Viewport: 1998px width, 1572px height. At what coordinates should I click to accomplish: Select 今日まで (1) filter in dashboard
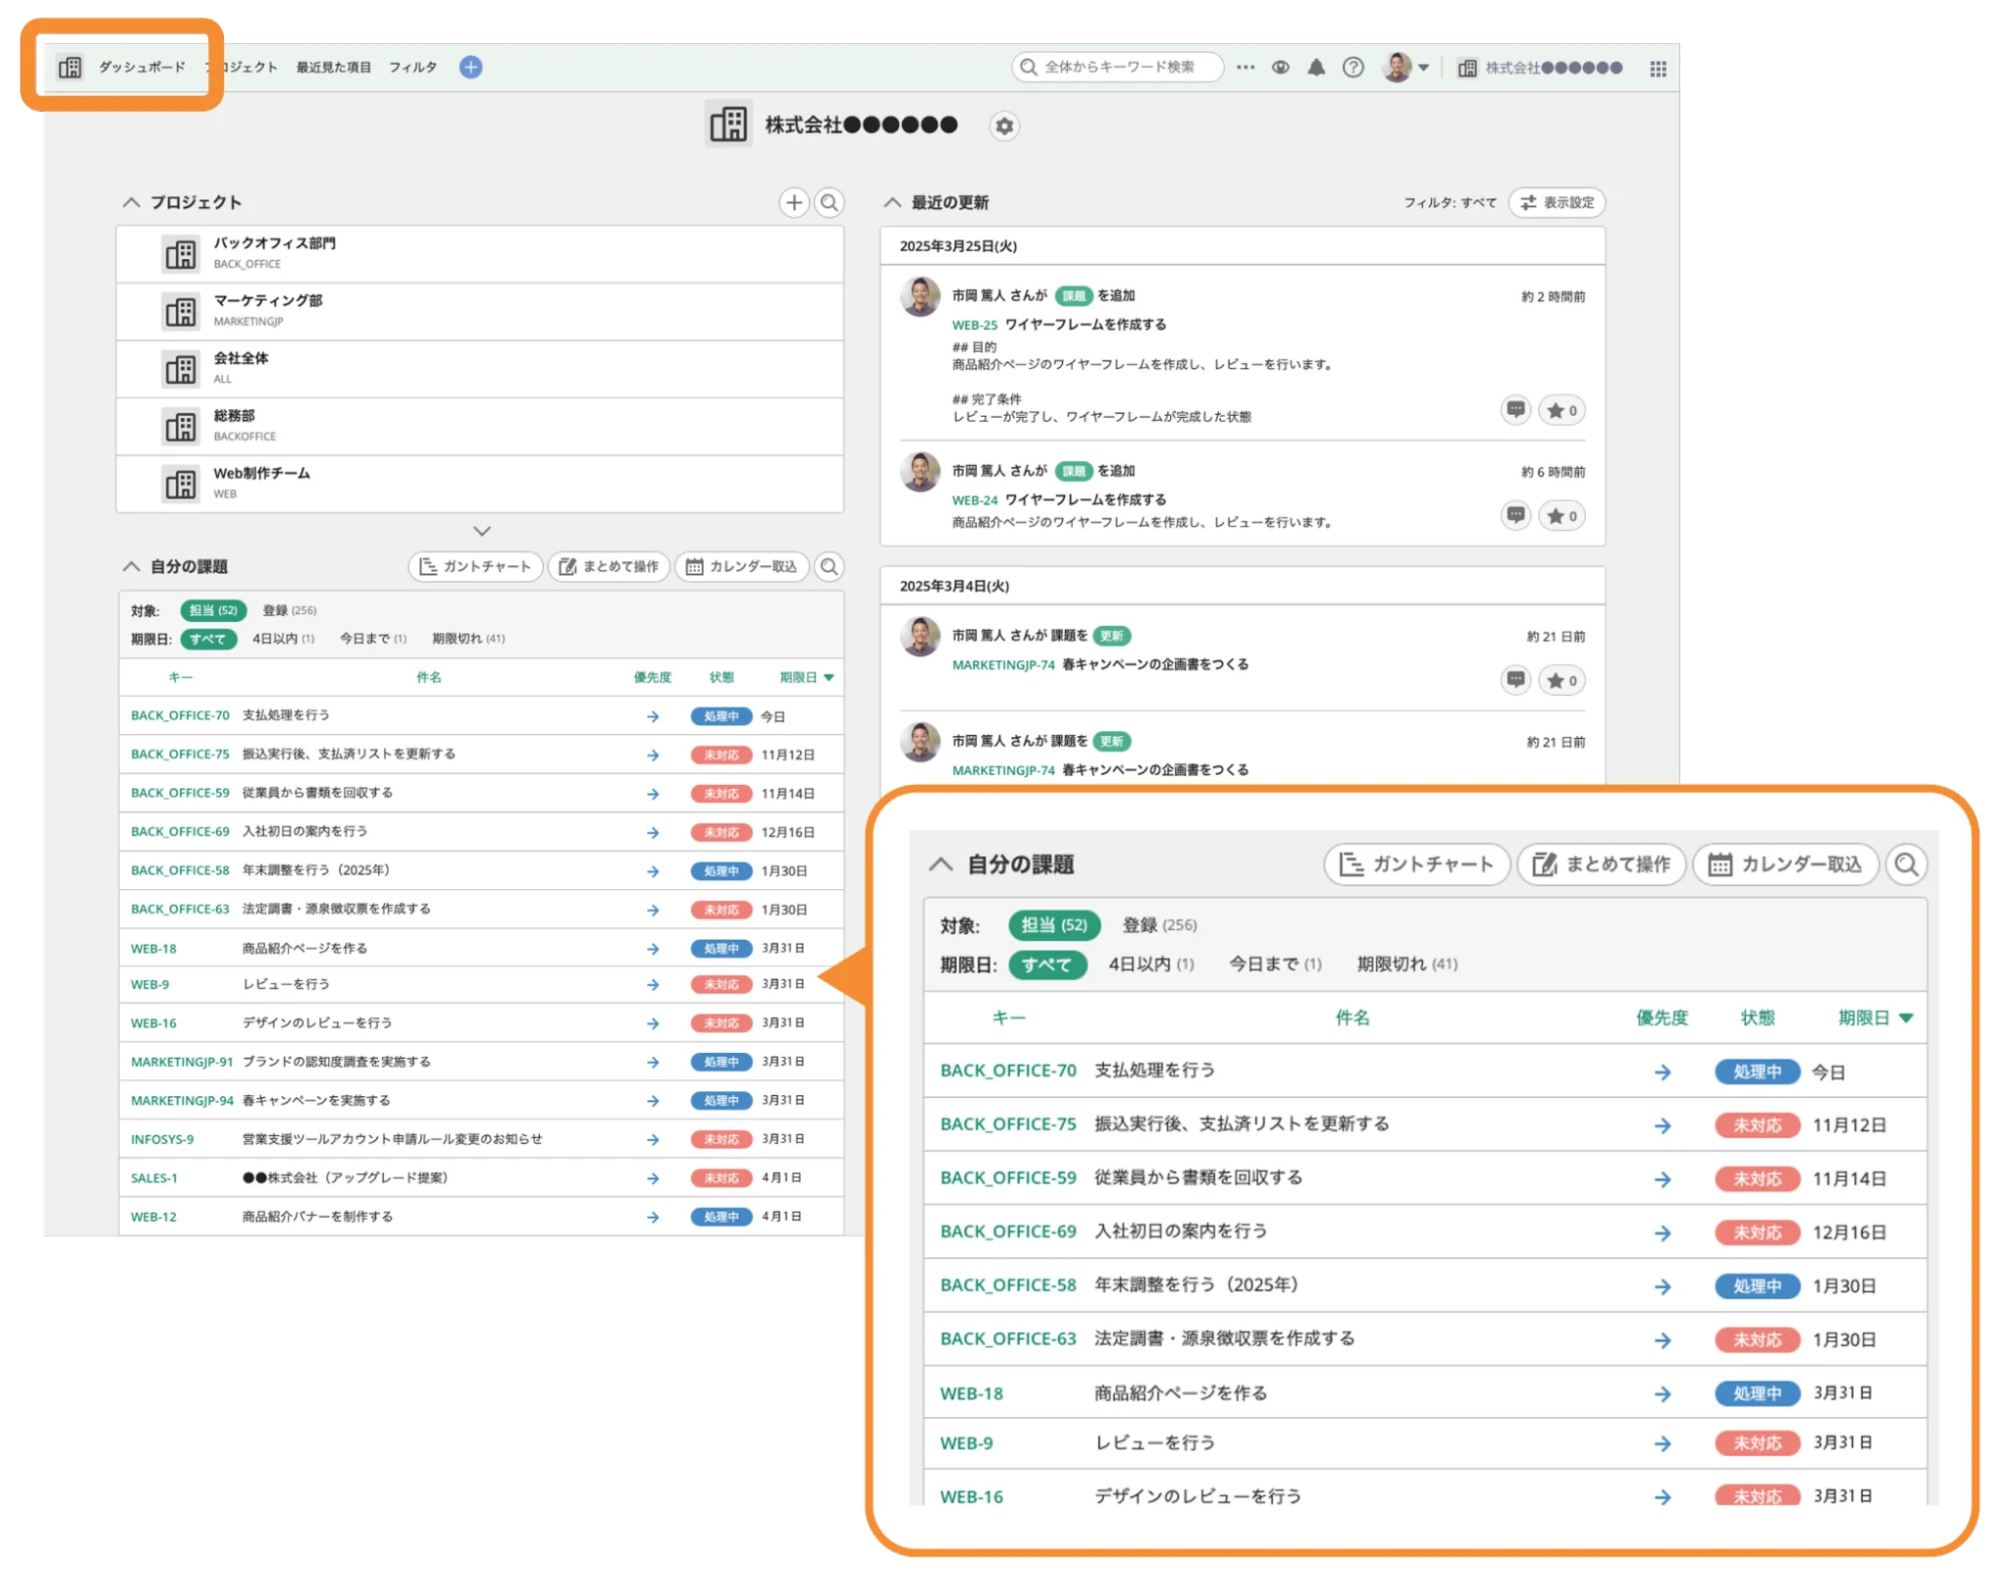click(x=373, y=639)
